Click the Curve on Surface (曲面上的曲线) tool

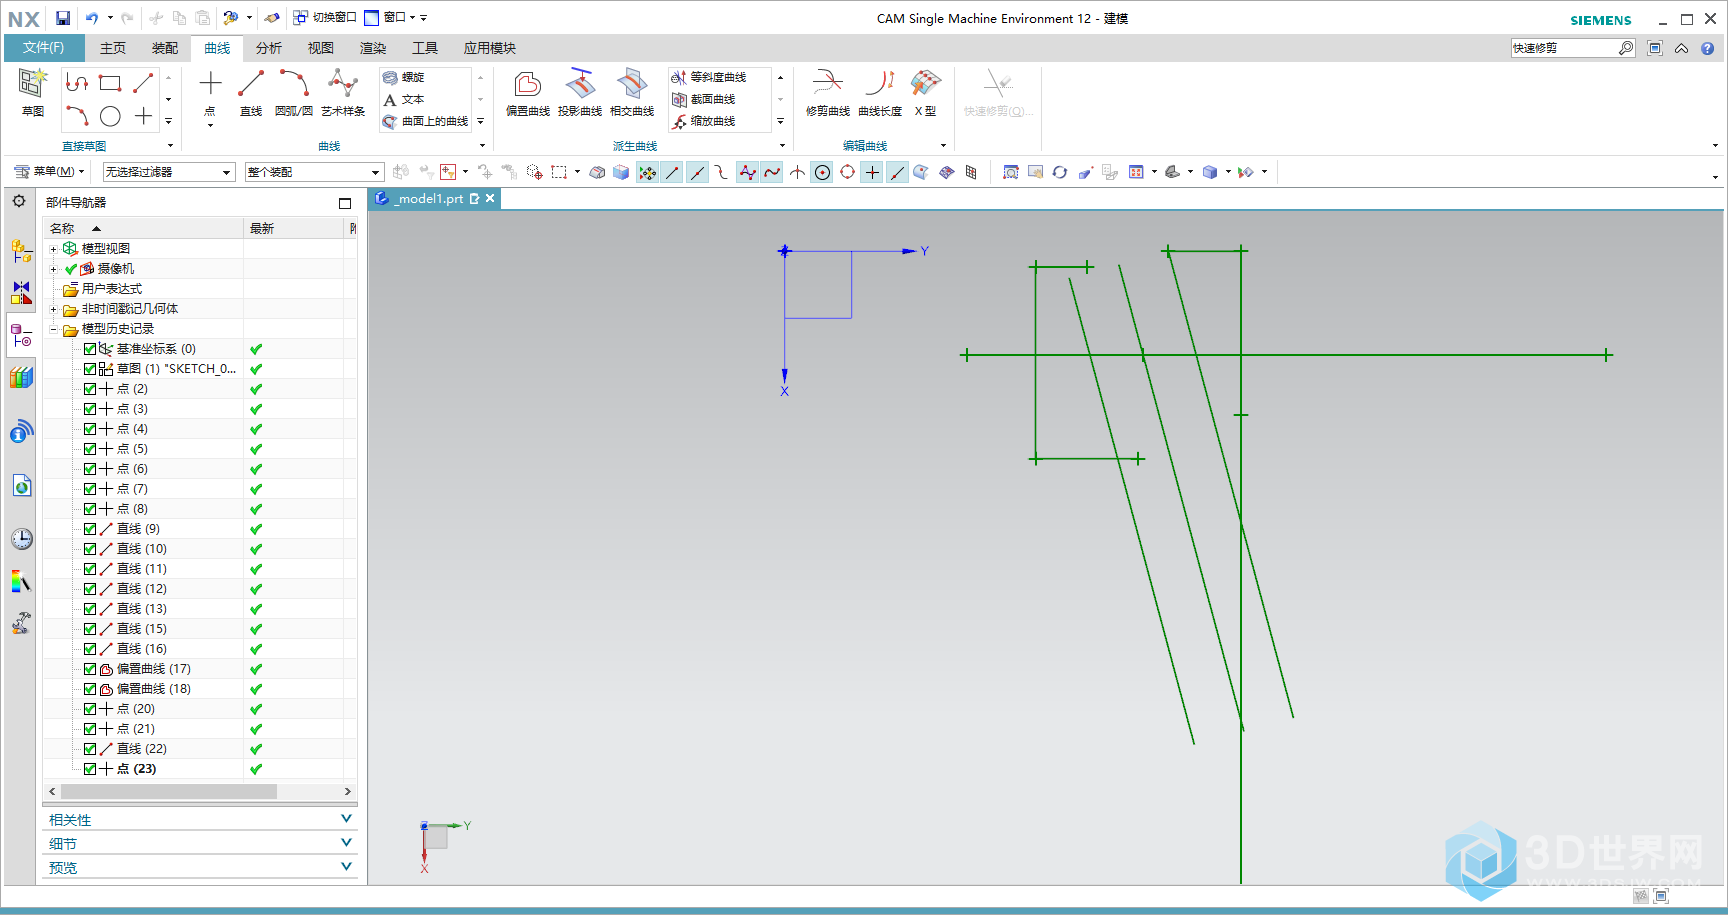pyautogui.click(x=426, y=121)
